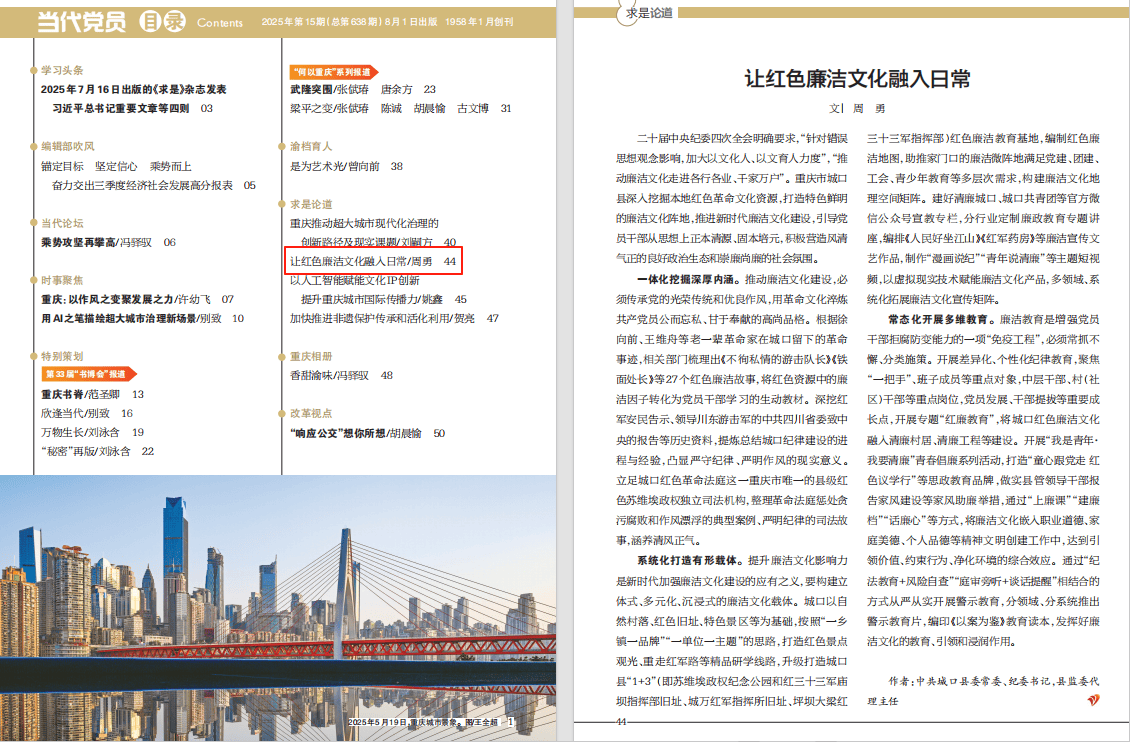Image resolution: width=1130 pixels, height=742 pixels.
Task: Select the 目录 Contents header label
Action: point(191,22)
